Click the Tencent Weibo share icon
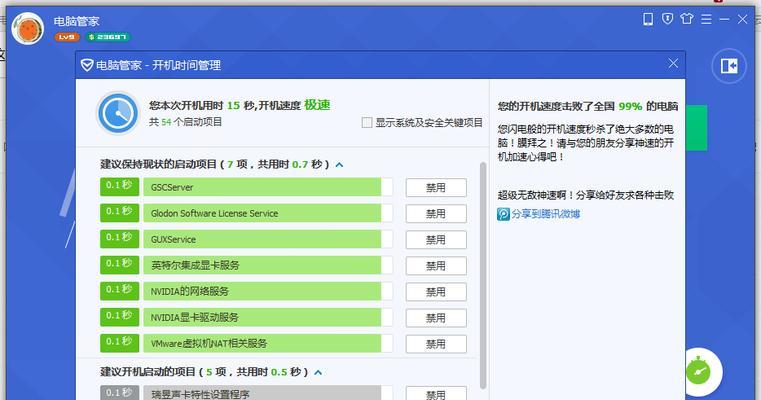Screen dimensions: 761x400 coord(503,214)
